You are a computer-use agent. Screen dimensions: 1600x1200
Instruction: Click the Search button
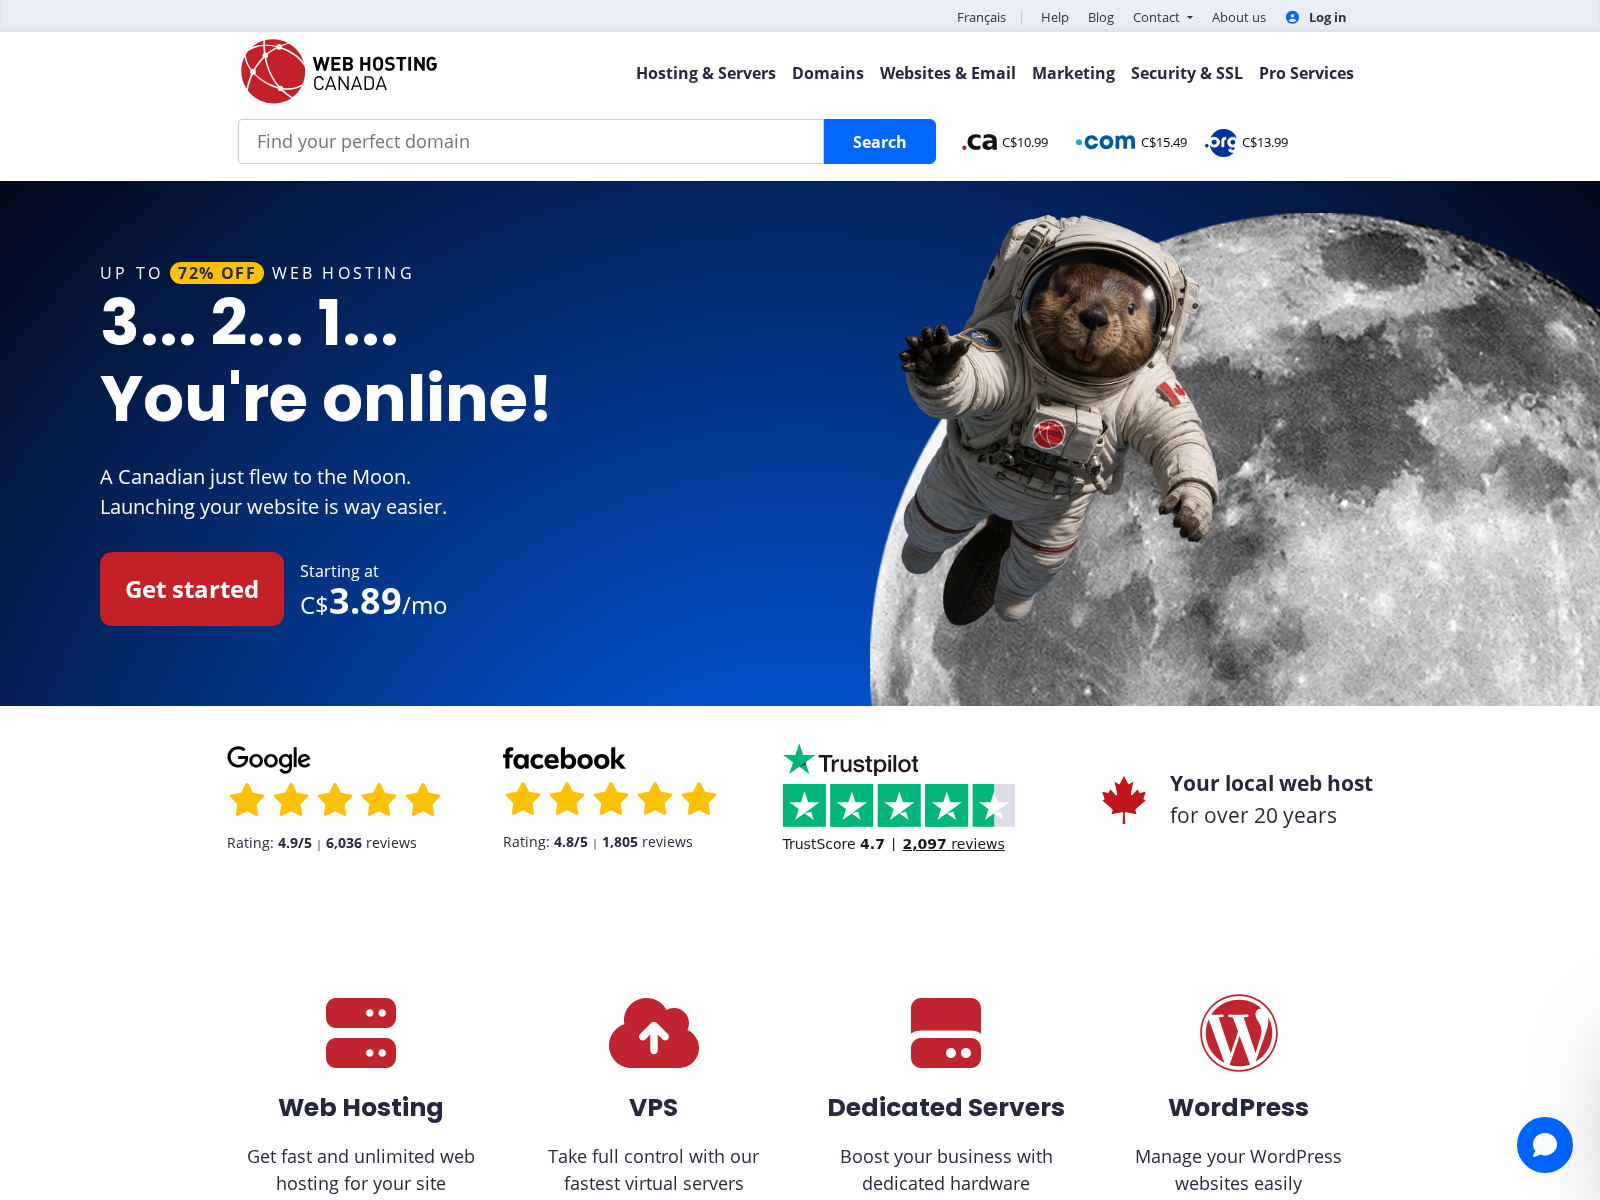[879, 141]
